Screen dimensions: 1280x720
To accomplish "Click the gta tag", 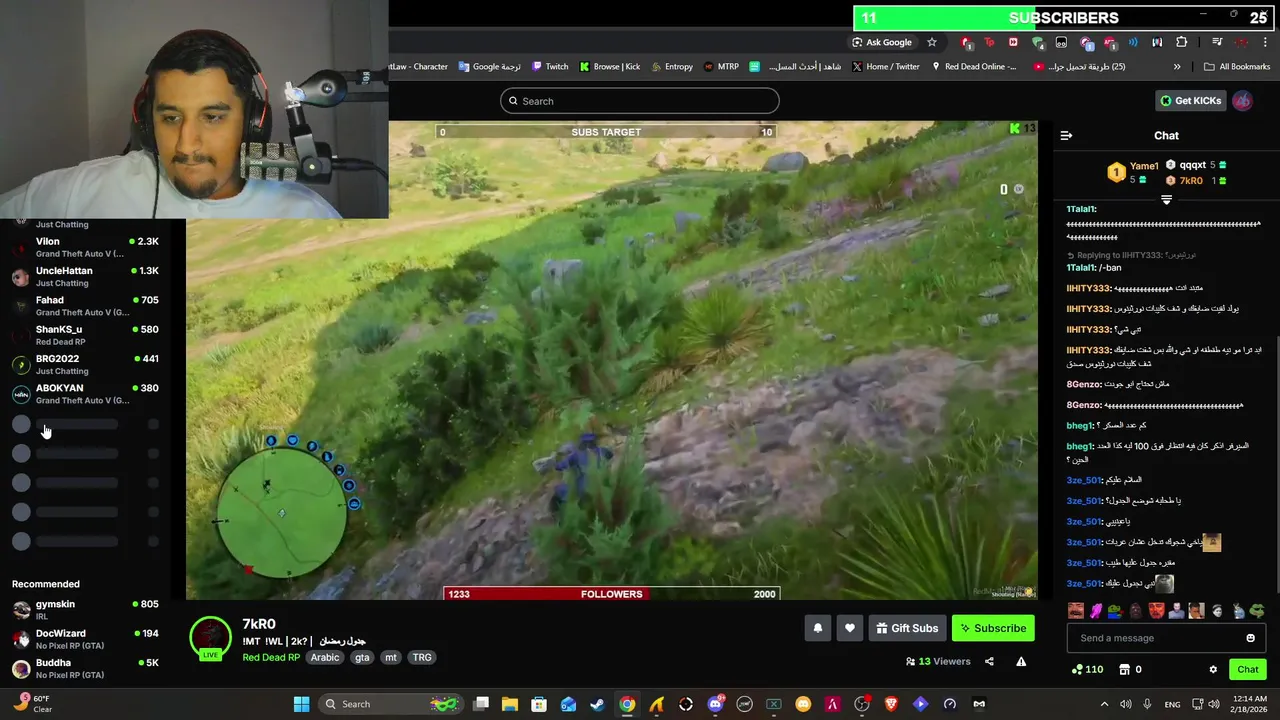I will tap(362, 657).
